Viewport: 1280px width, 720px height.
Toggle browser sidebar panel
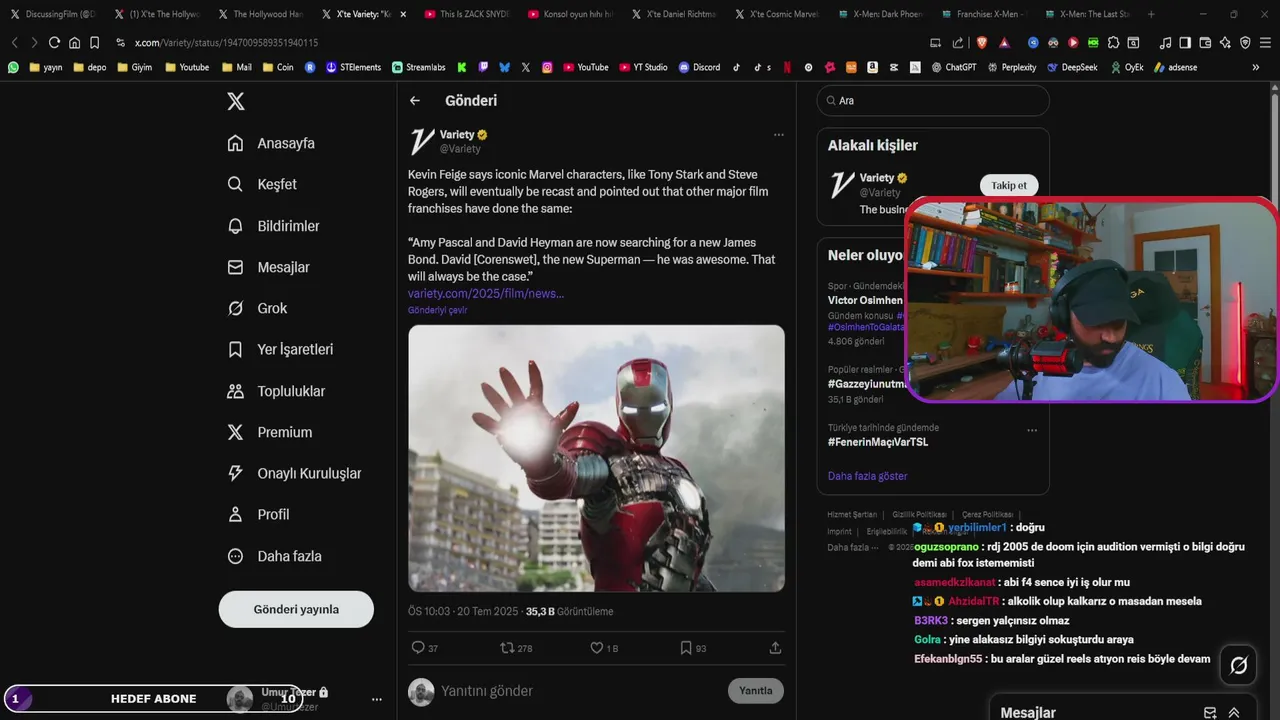pyautogui.click(x=1185, y=43)
